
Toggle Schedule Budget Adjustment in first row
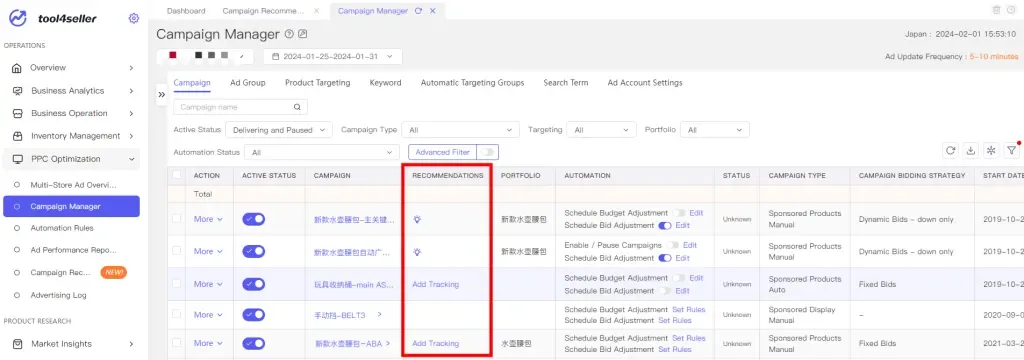(679, 213)
